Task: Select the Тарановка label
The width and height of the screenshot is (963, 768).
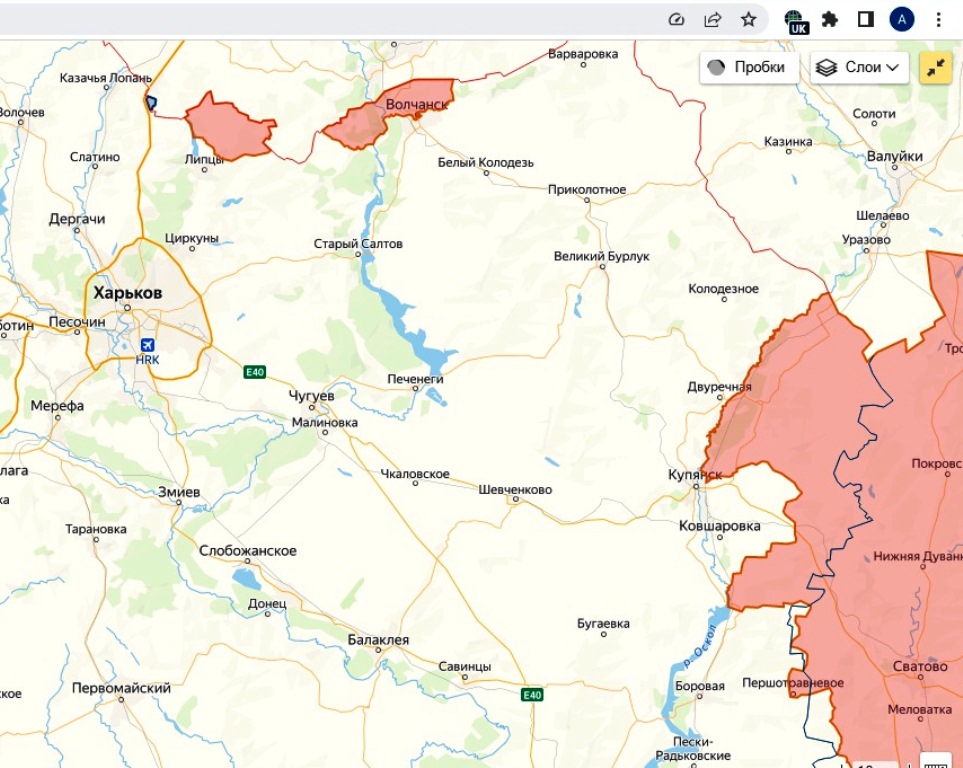Action: [96, 528]
